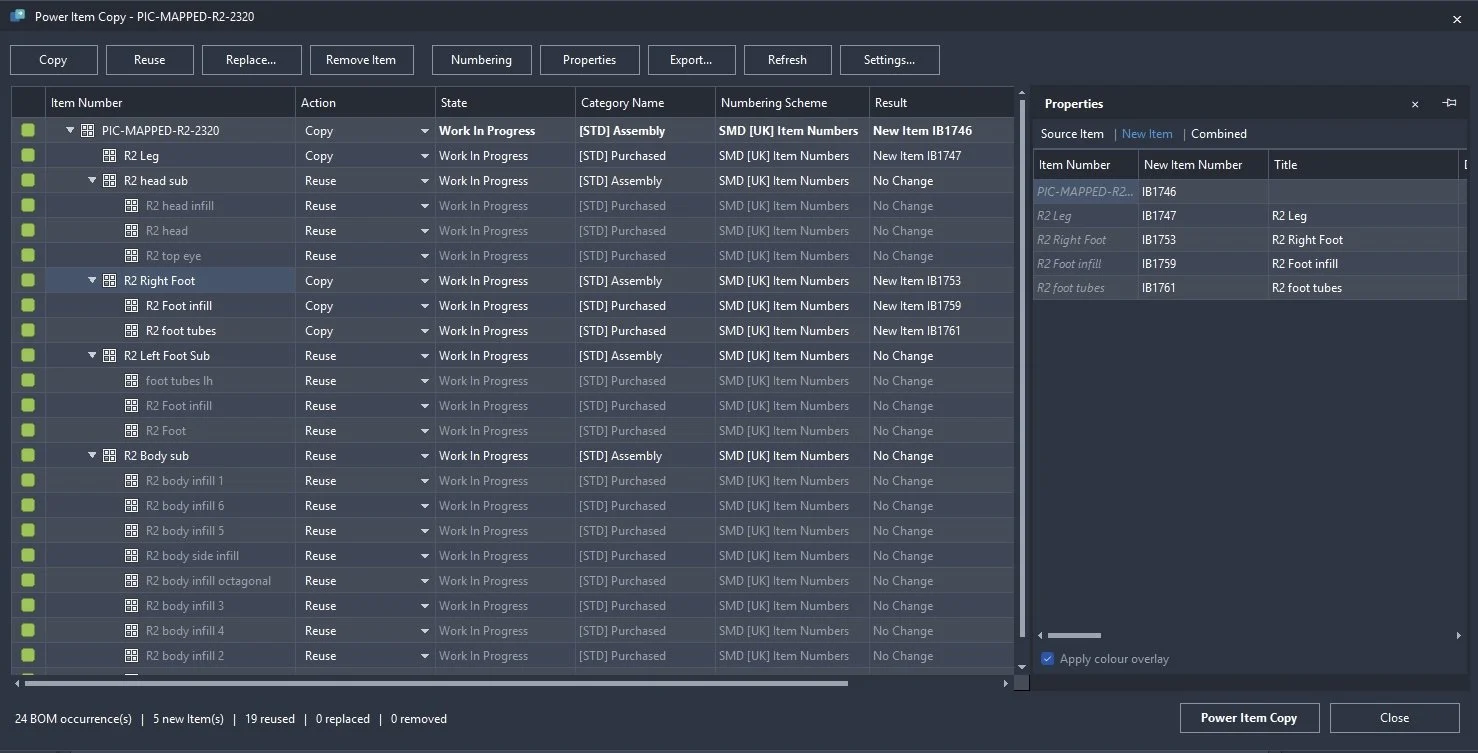Click the item icon beside R2 foot tubes

tap(131, 331)
